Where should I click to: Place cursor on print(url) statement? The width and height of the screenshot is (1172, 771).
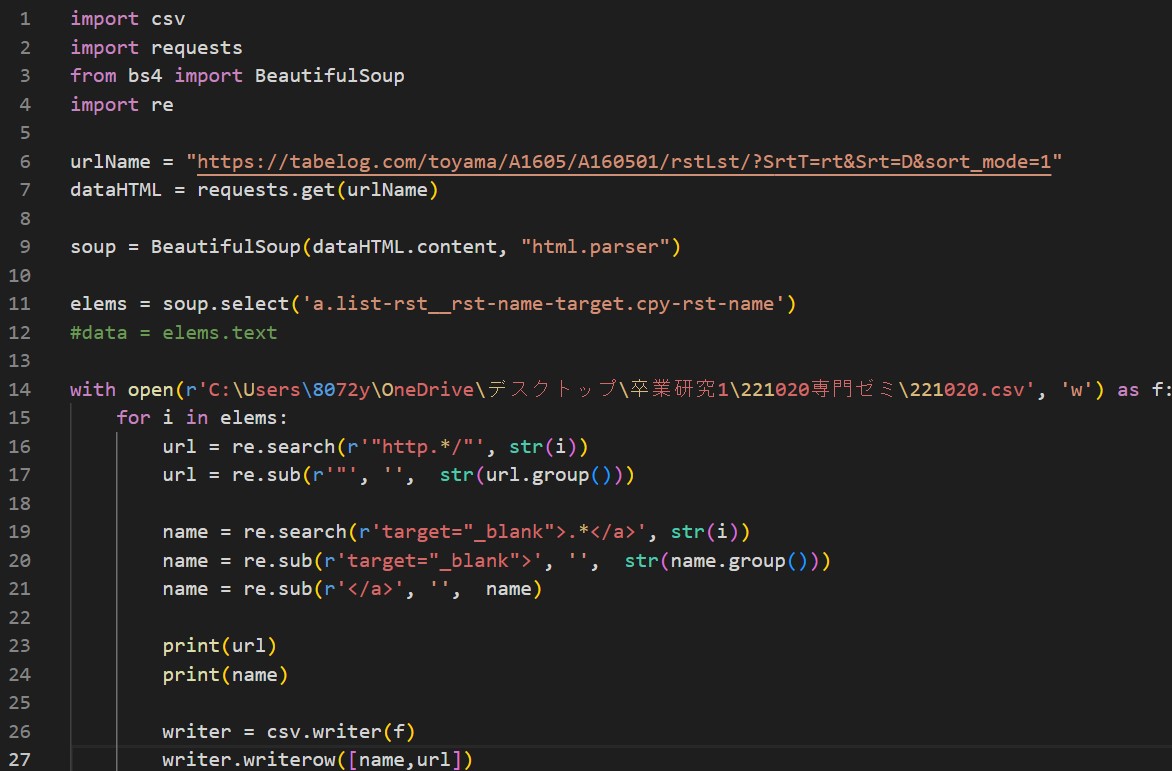[219, 646]
